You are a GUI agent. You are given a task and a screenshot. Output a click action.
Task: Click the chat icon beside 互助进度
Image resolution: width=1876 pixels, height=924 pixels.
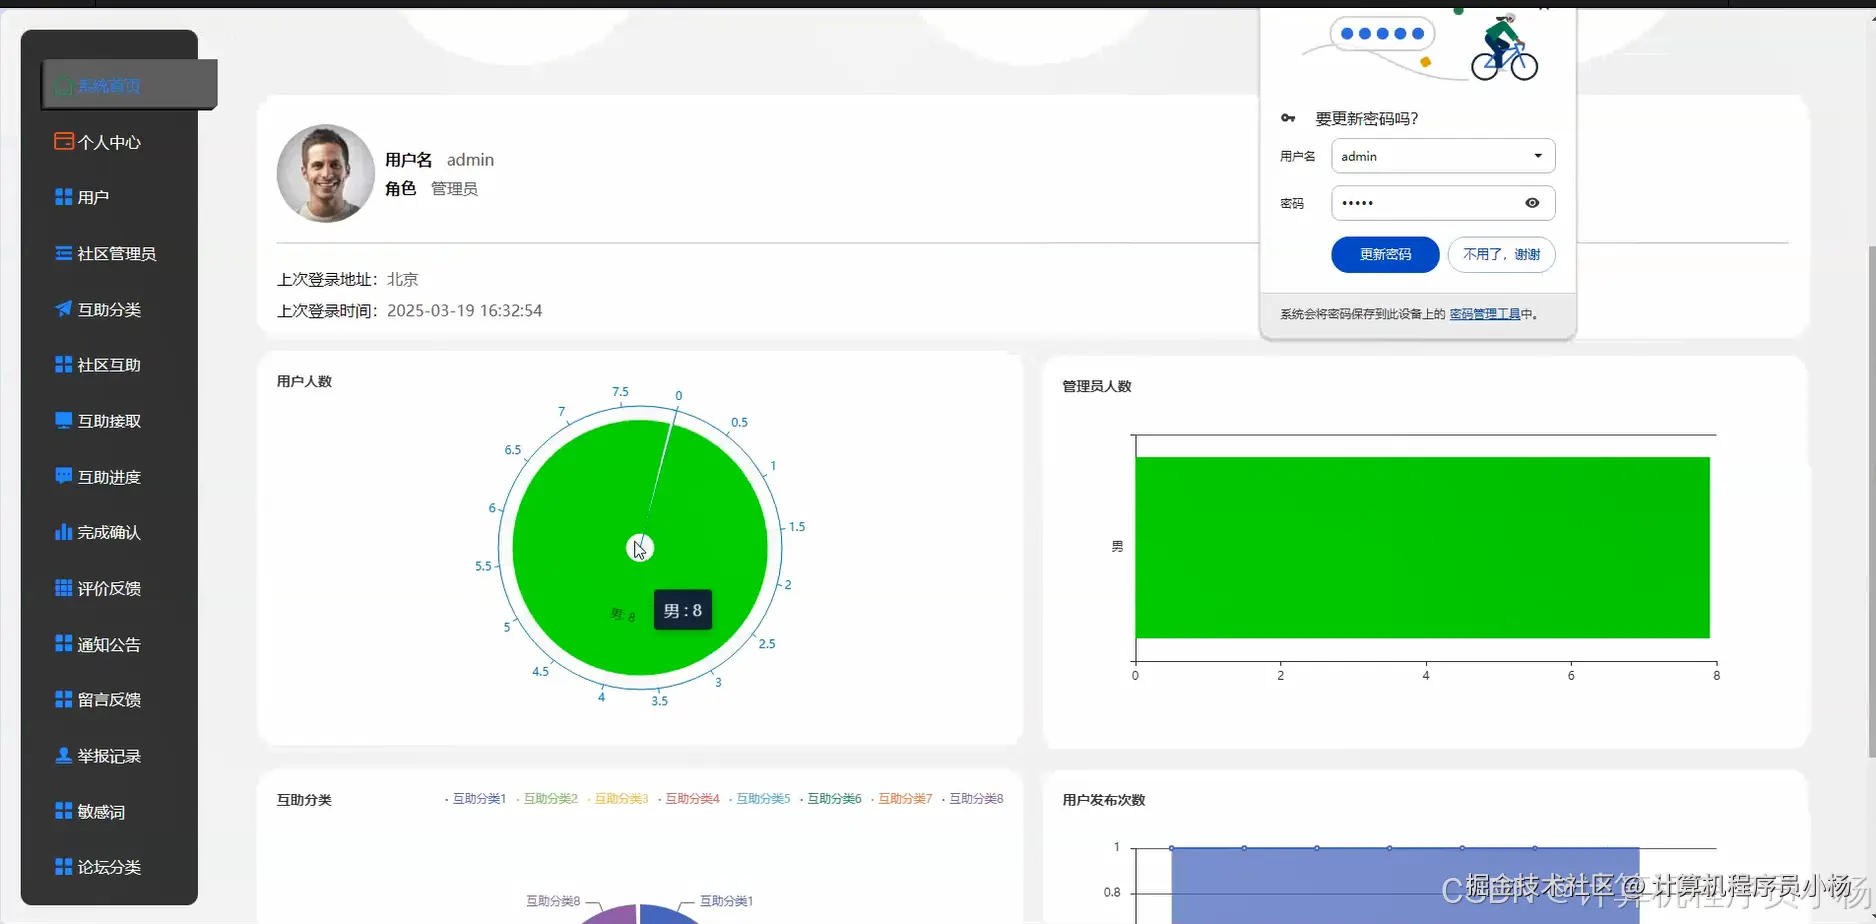click(64, 476)
